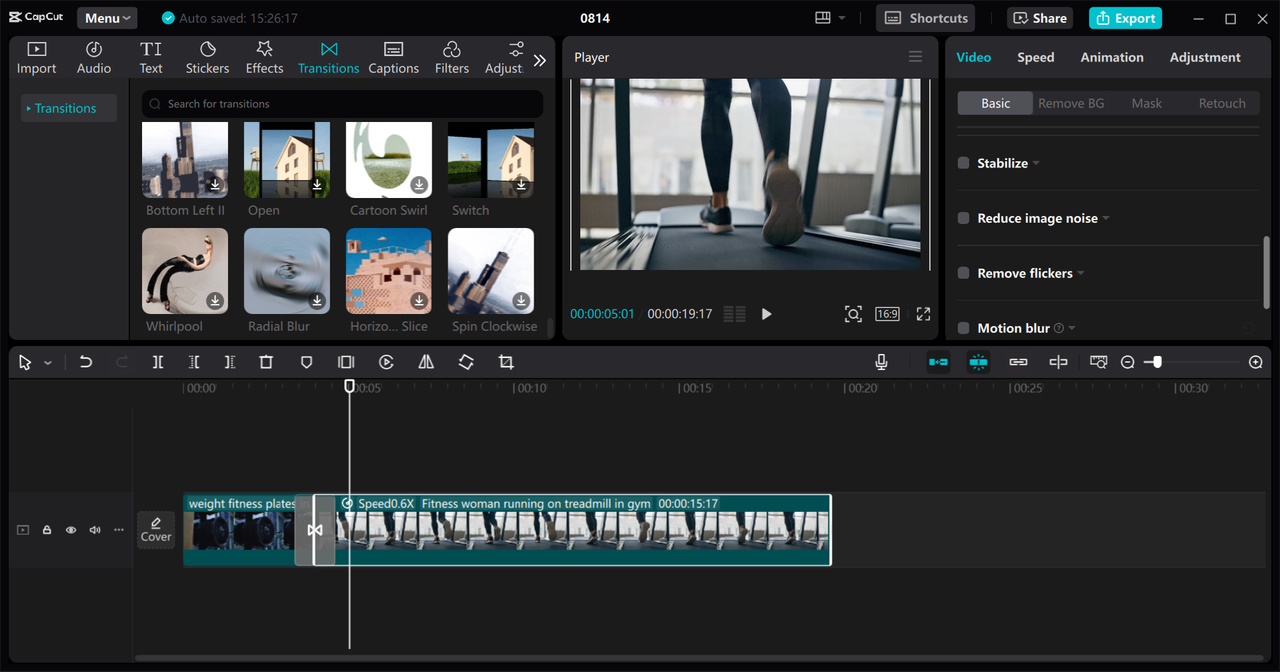Click the Add marker shield icon
The width and height of the screenshot is (1280, 672).
point(307,362)
